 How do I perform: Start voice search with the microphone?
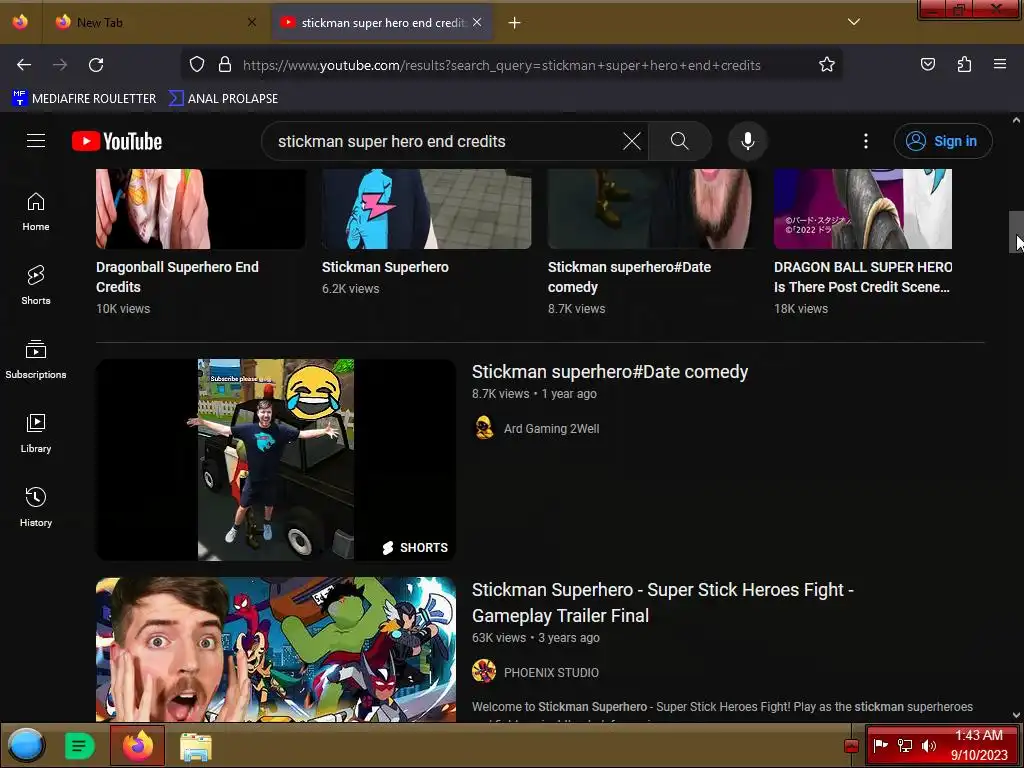(748, 141)
